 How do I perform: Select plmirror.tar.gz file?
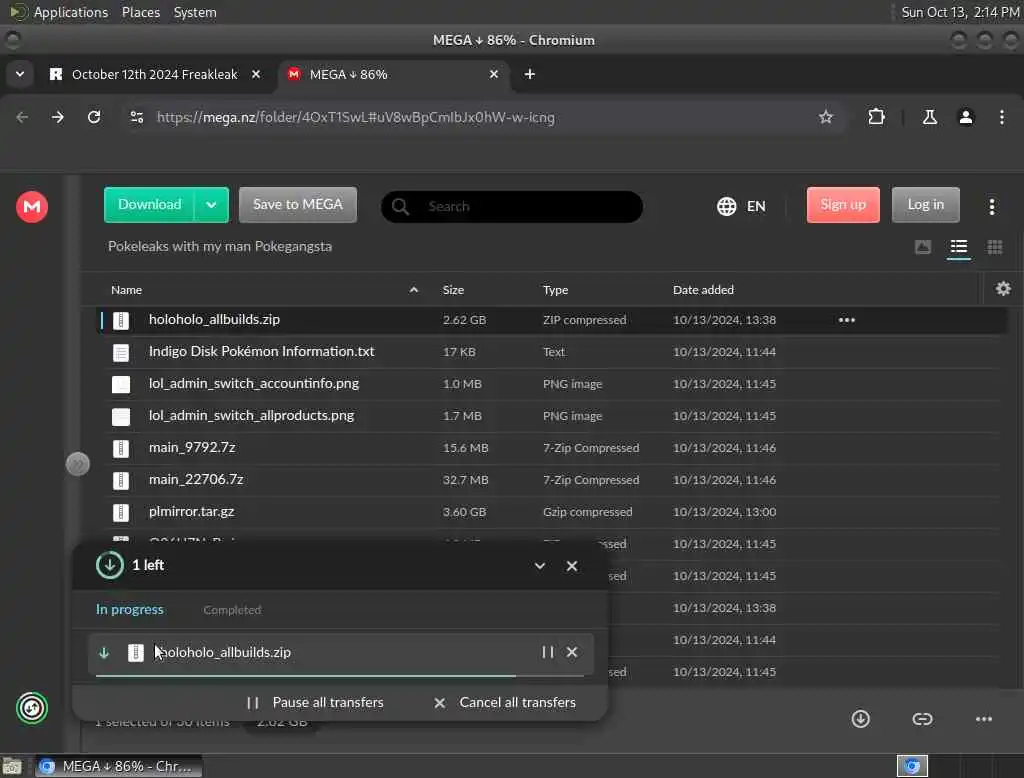pyautogui.click(x=551, y=511)
